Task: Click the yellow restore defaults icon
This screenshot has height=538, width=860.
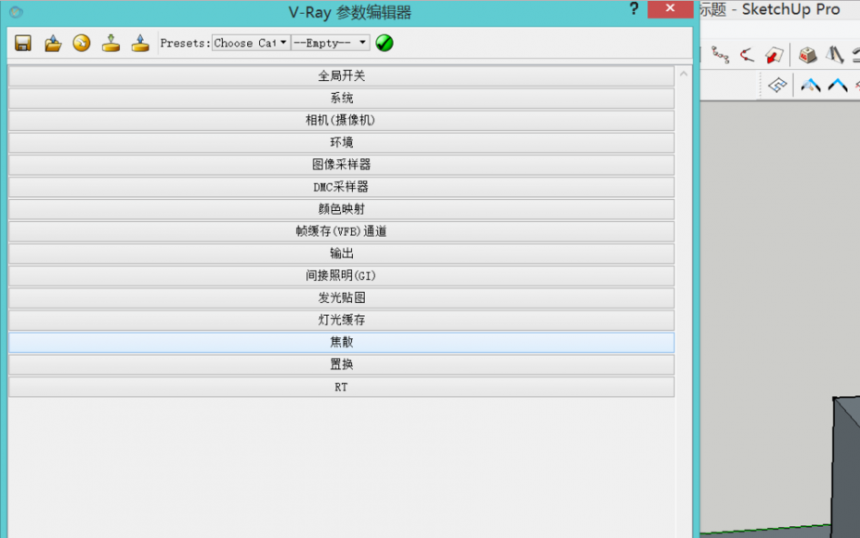Action: (x=82, y=43)
